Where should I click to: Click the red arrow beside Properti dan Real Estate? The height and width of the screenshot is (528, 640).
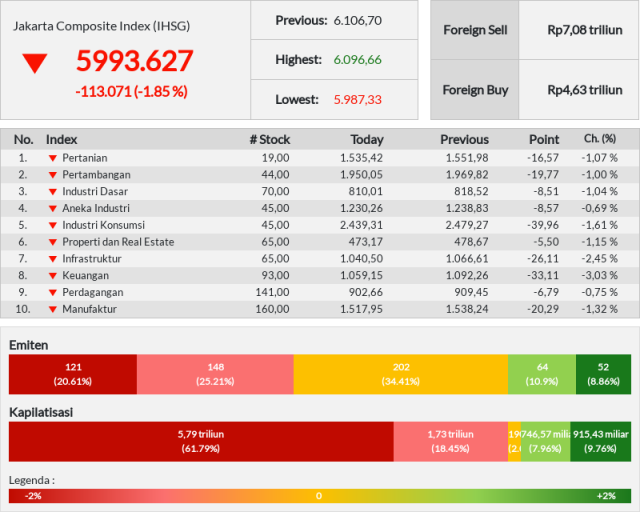coord(53,242)
